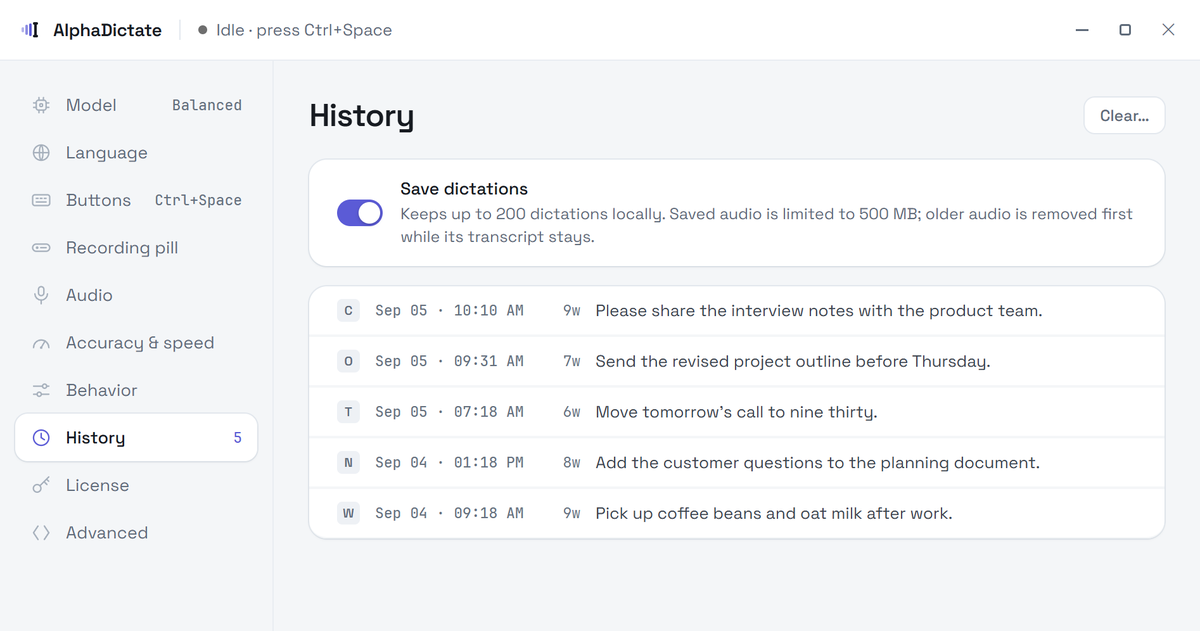Click the AlphaDictate logo icon
Screen dimensions: 1200x631
coord(30,30)
